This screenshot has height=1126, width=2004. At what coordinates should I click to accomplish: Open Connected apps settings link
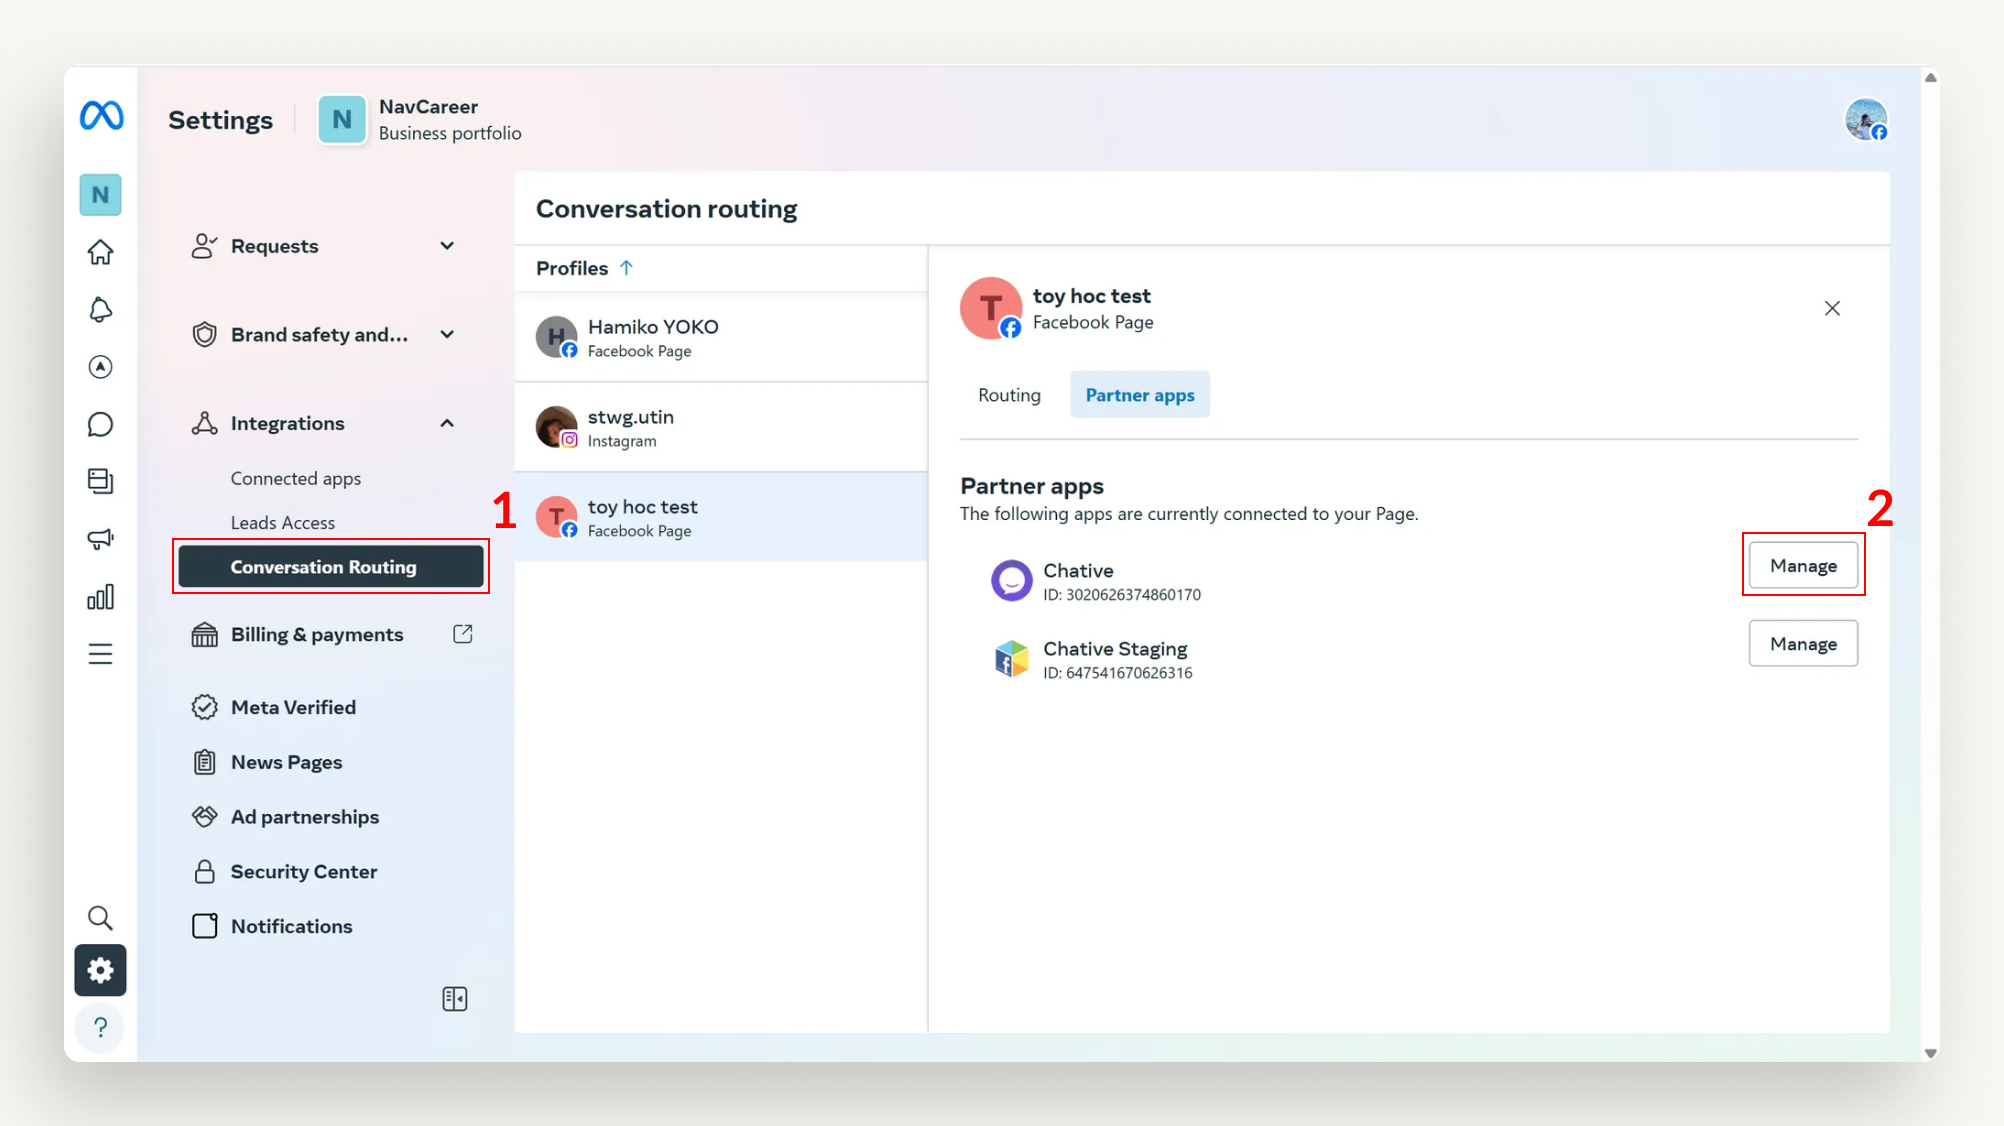[296, 479]
